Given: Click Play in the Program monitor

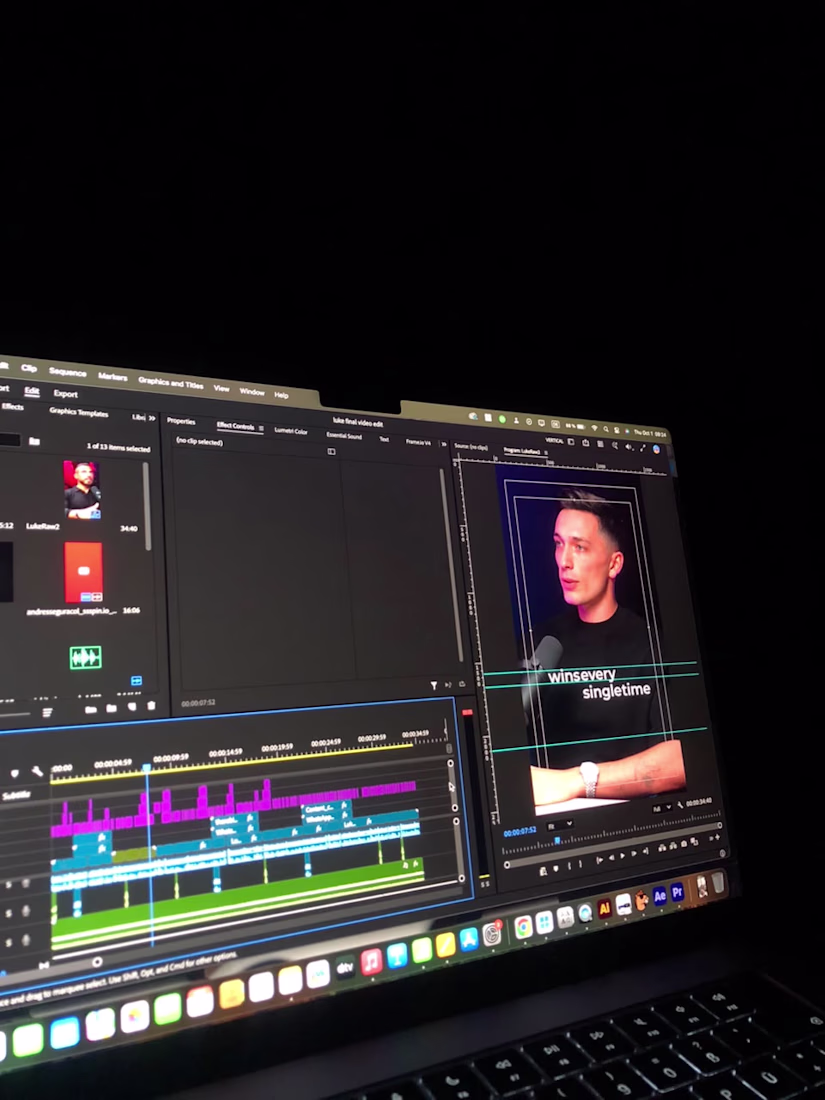Looking at the screenshot, I should point(621,856).
